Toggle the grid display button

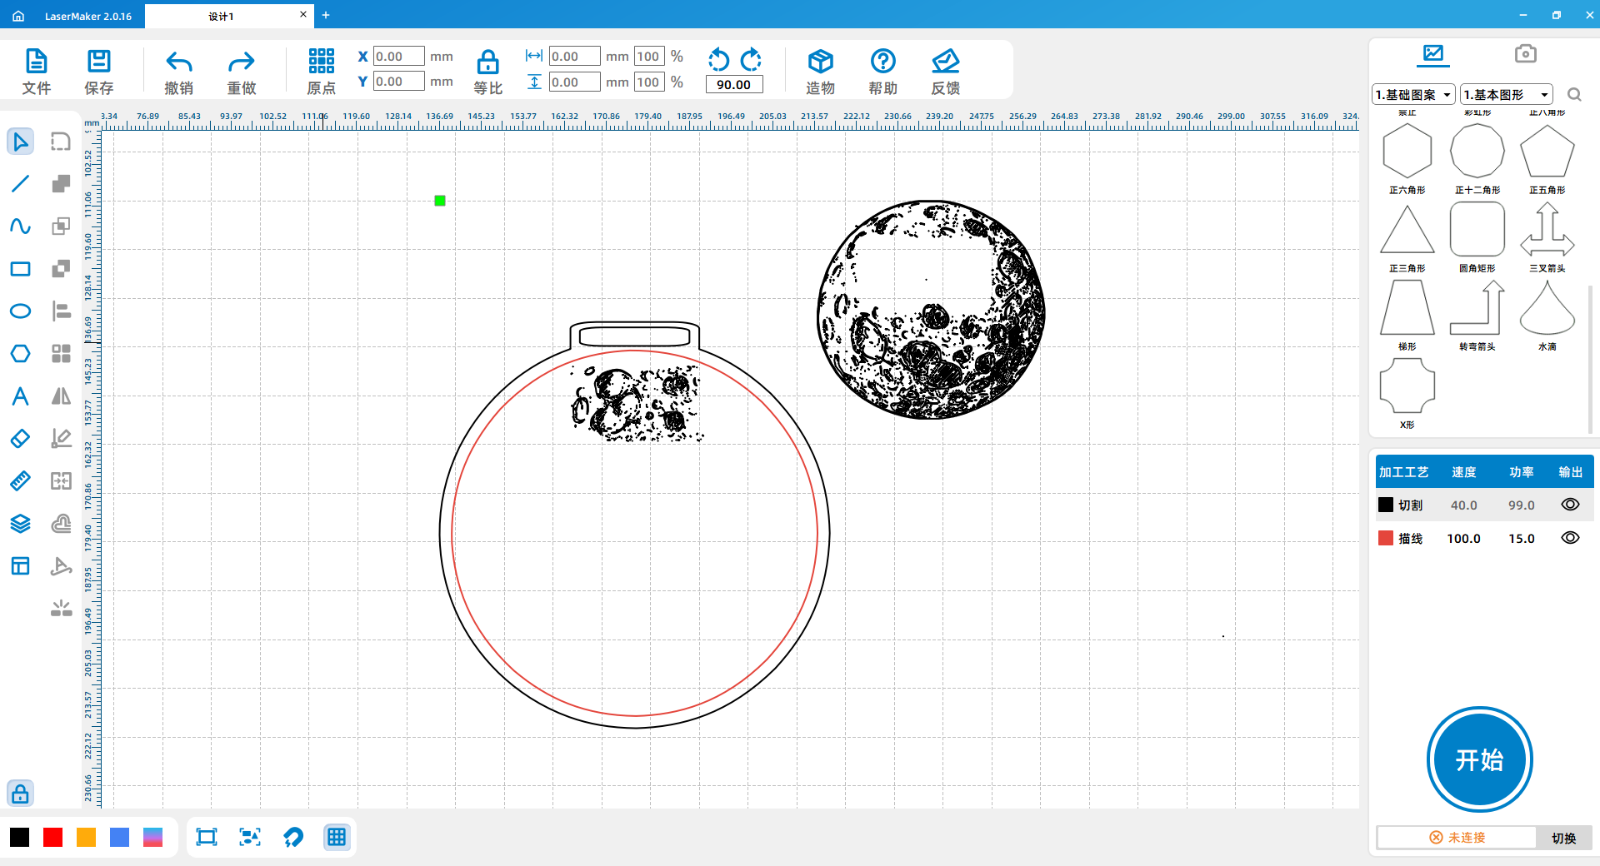click(x=337, y=837)
